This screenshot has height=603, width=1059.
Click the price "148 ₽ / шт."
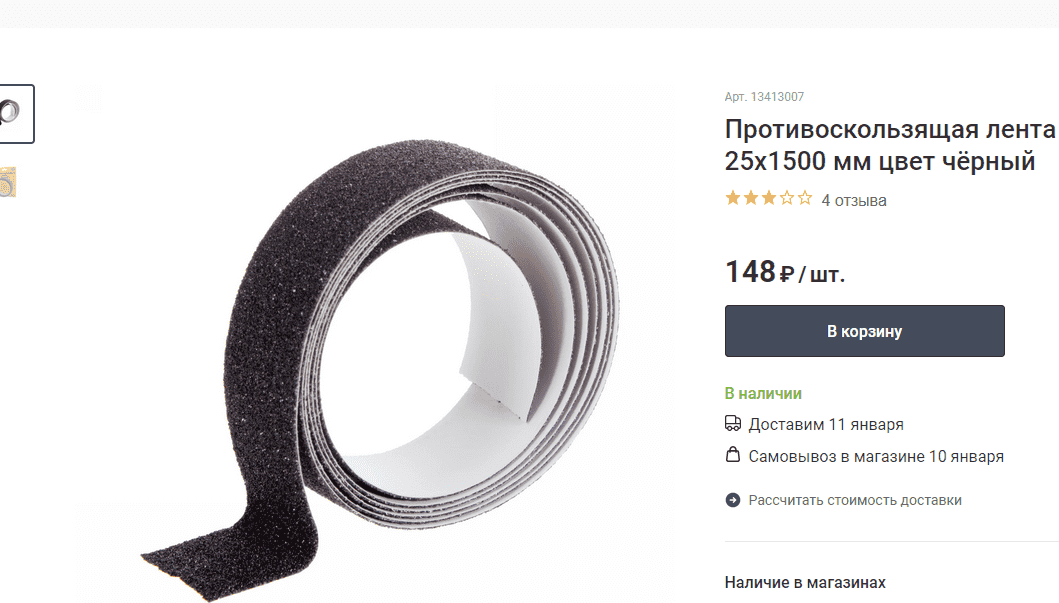pos(785,272)
